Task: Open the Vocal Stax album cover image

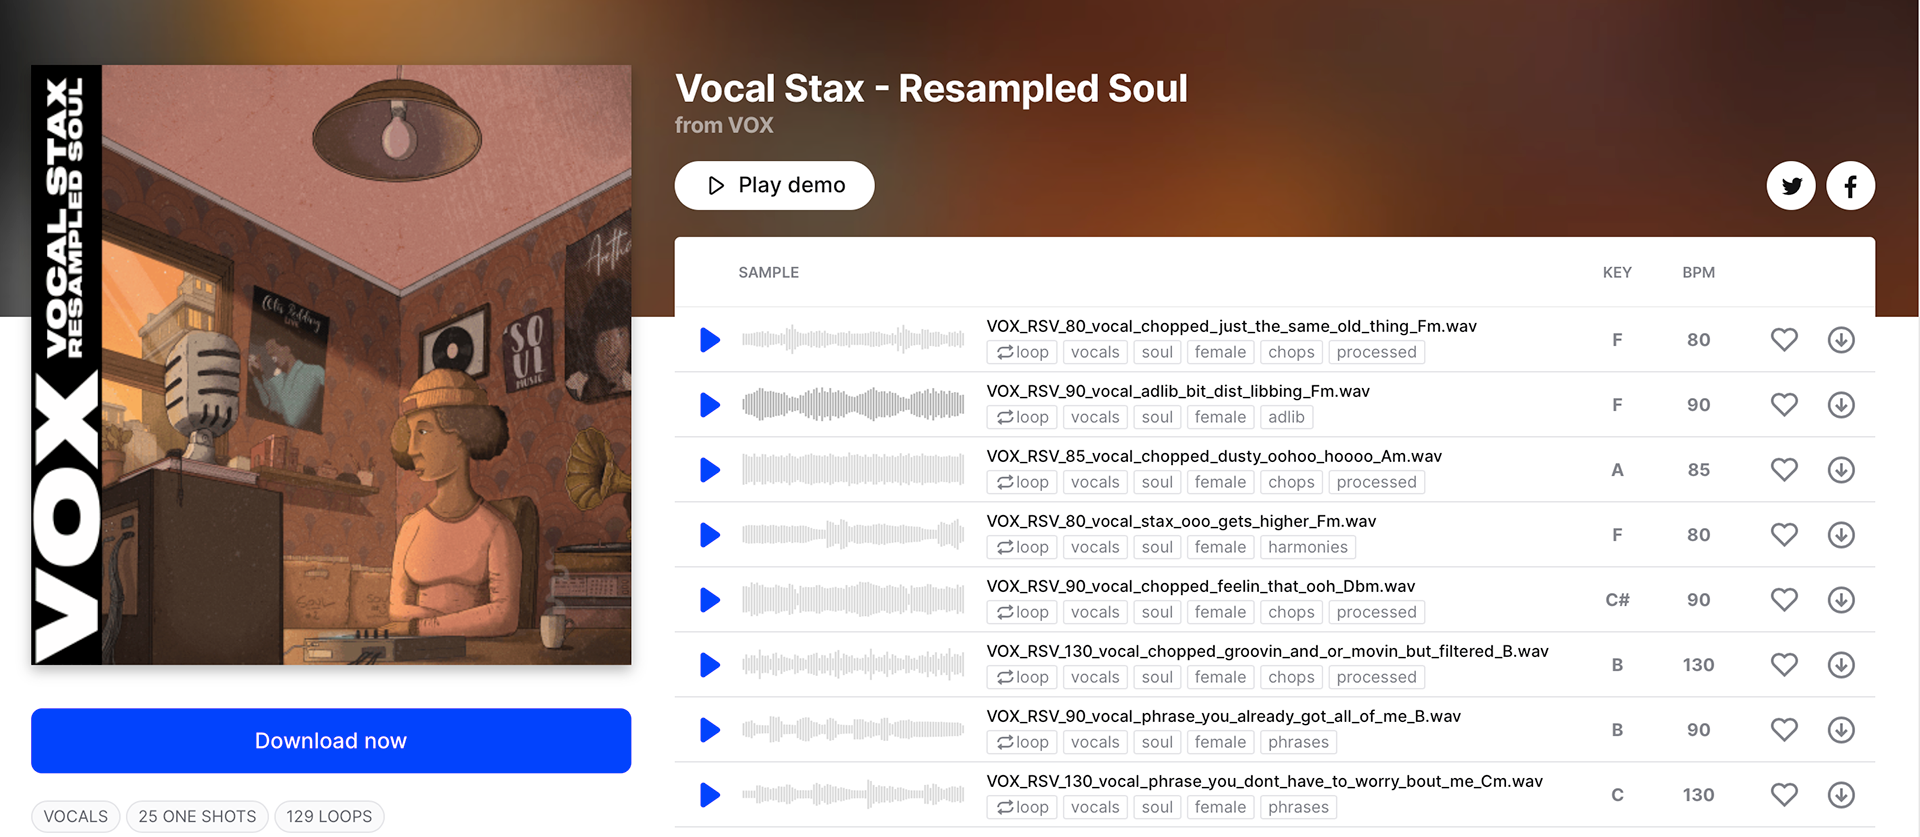Action: [331, 365]
